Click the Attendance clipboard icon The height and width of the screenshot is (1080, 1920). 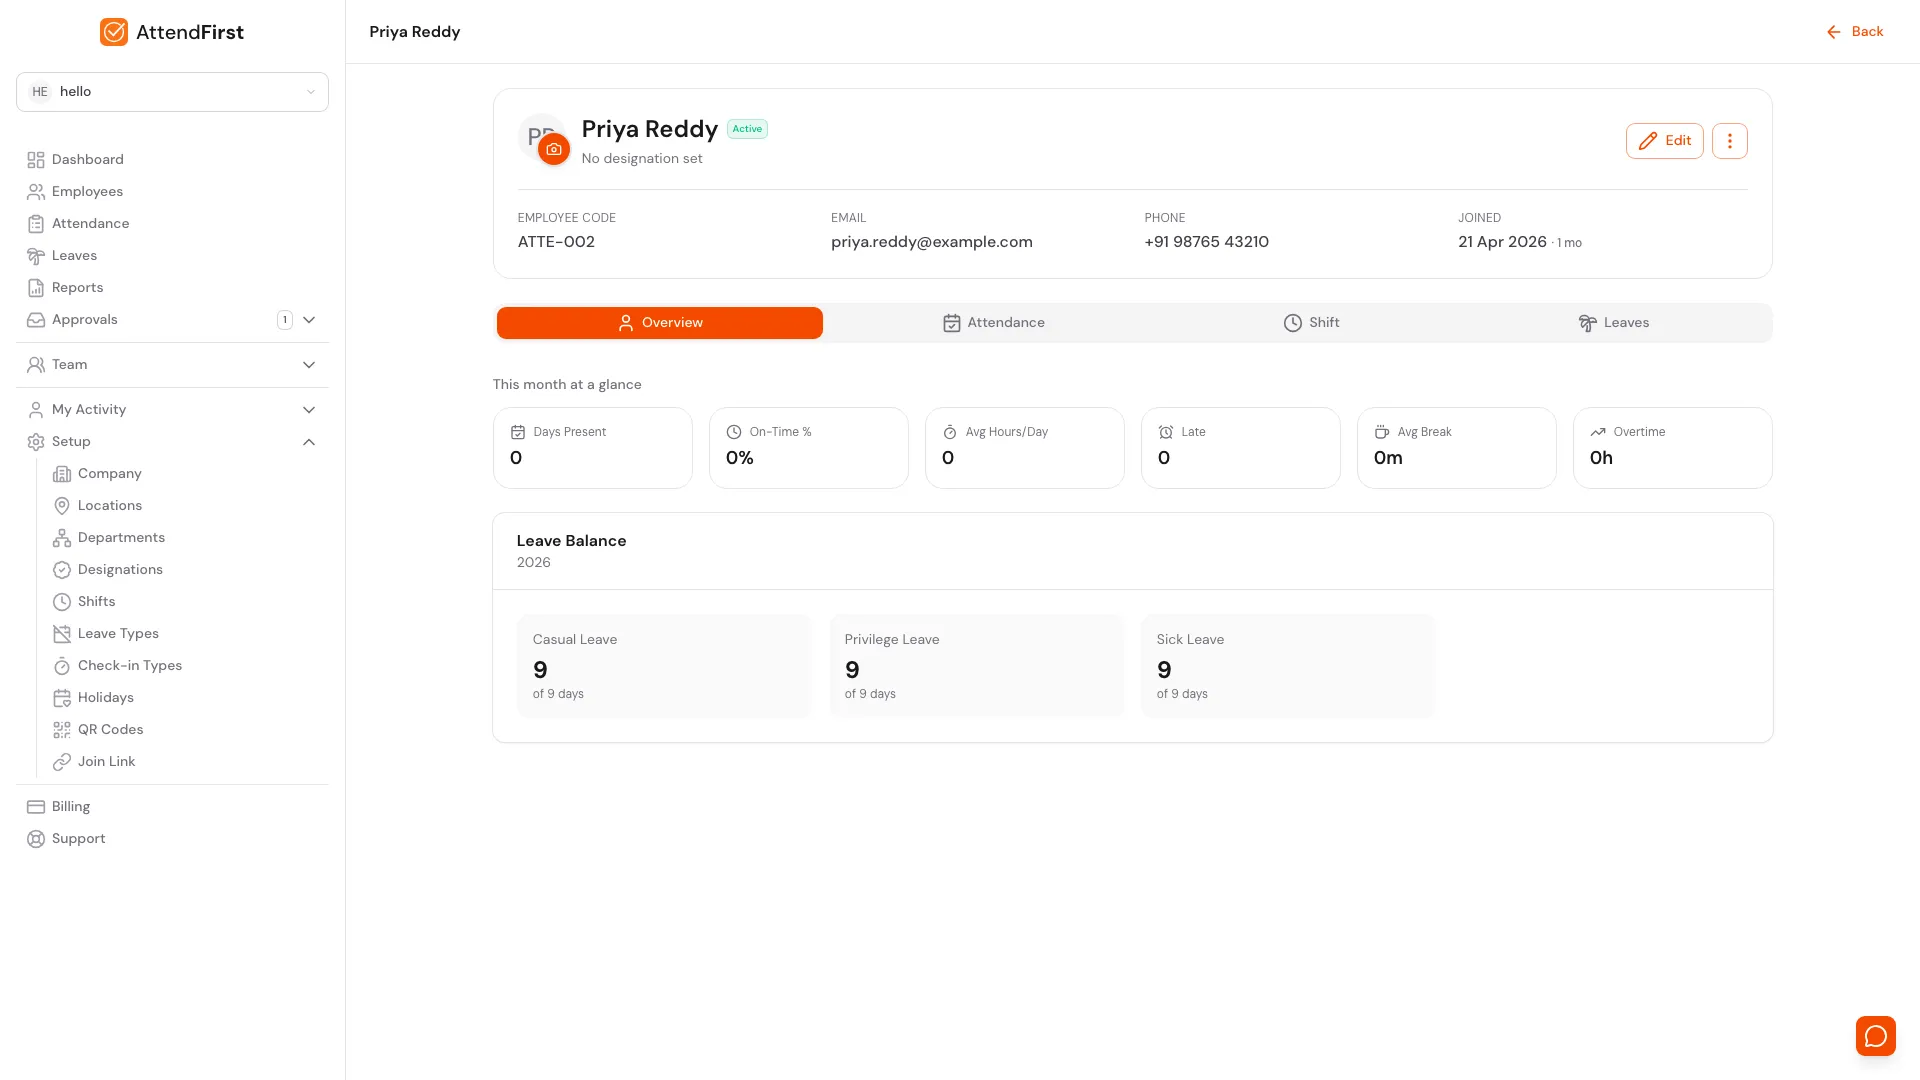[36, 224]
